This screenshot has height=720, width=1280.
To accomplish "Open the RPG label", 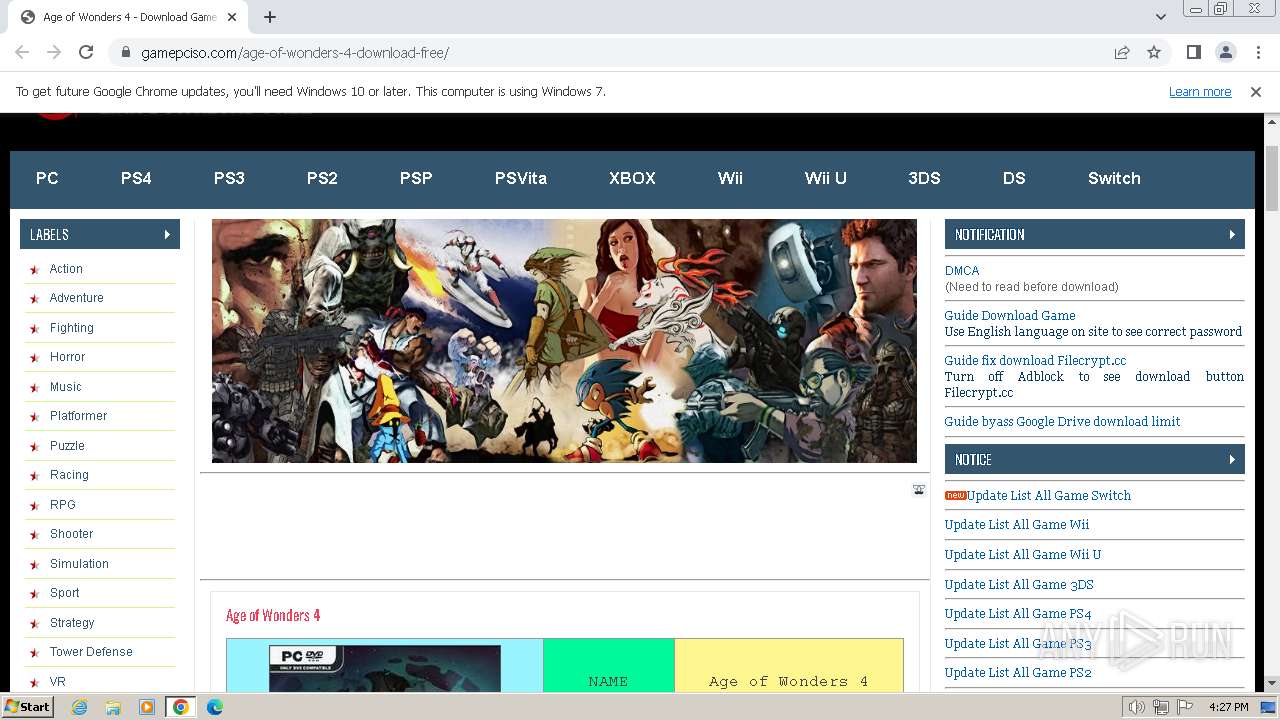I will (x=62, y=505).
